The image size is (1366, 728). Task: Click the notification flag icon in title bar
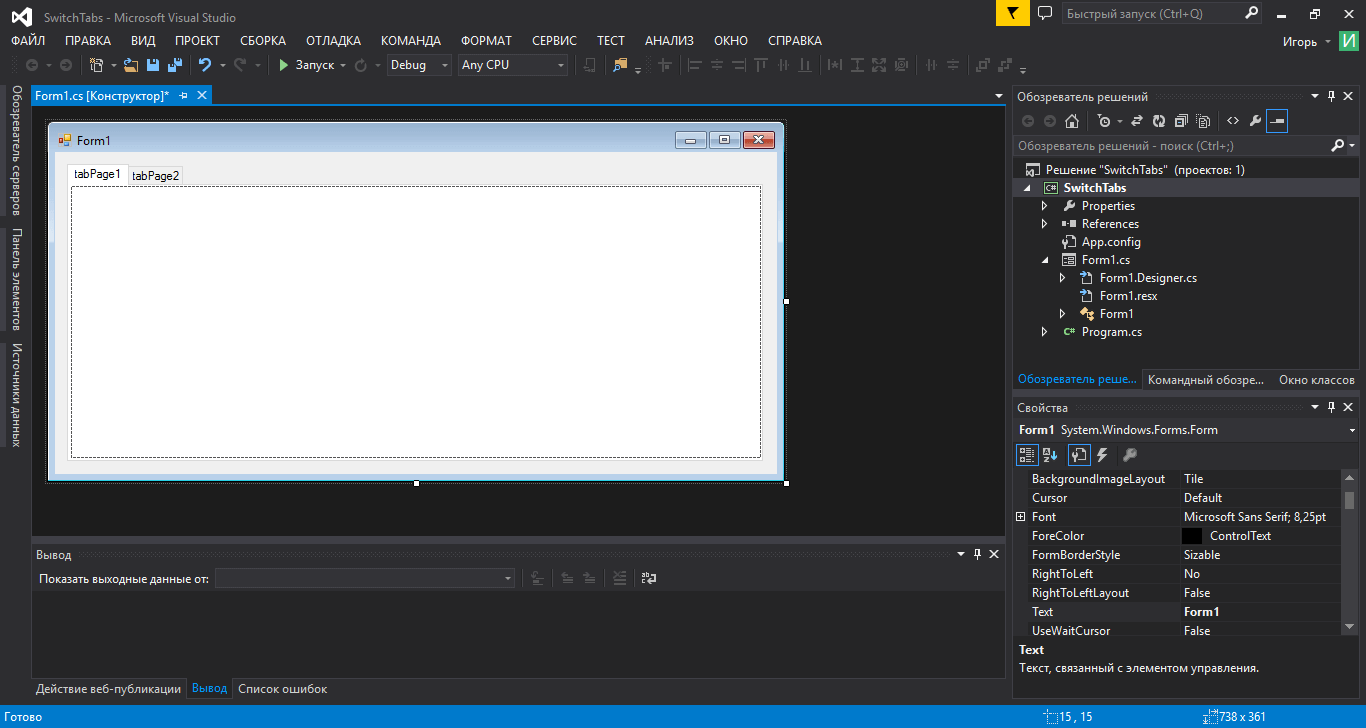(x=1012, y=13)
